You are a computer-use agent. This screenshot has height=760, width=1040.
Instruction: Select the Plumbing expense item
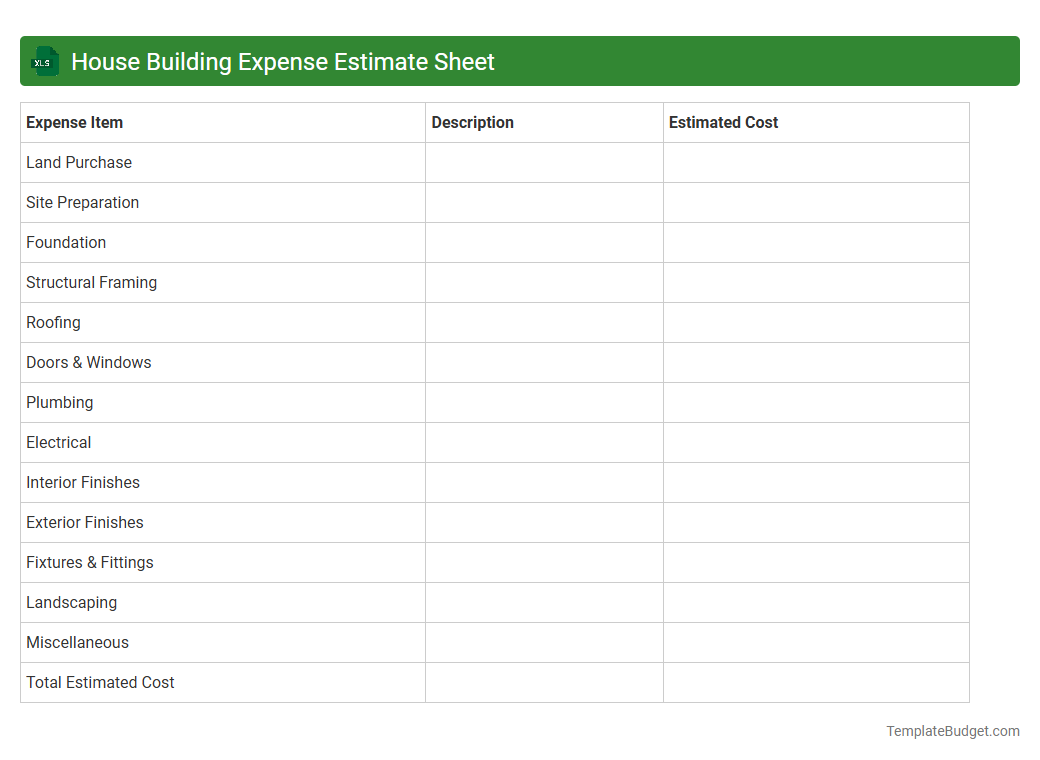click(59, 402)
